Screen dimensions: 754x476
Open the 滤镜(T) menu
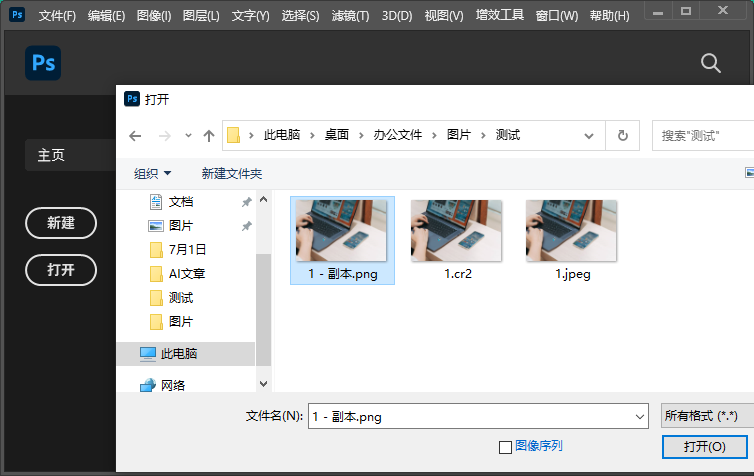tap(351, 16)
